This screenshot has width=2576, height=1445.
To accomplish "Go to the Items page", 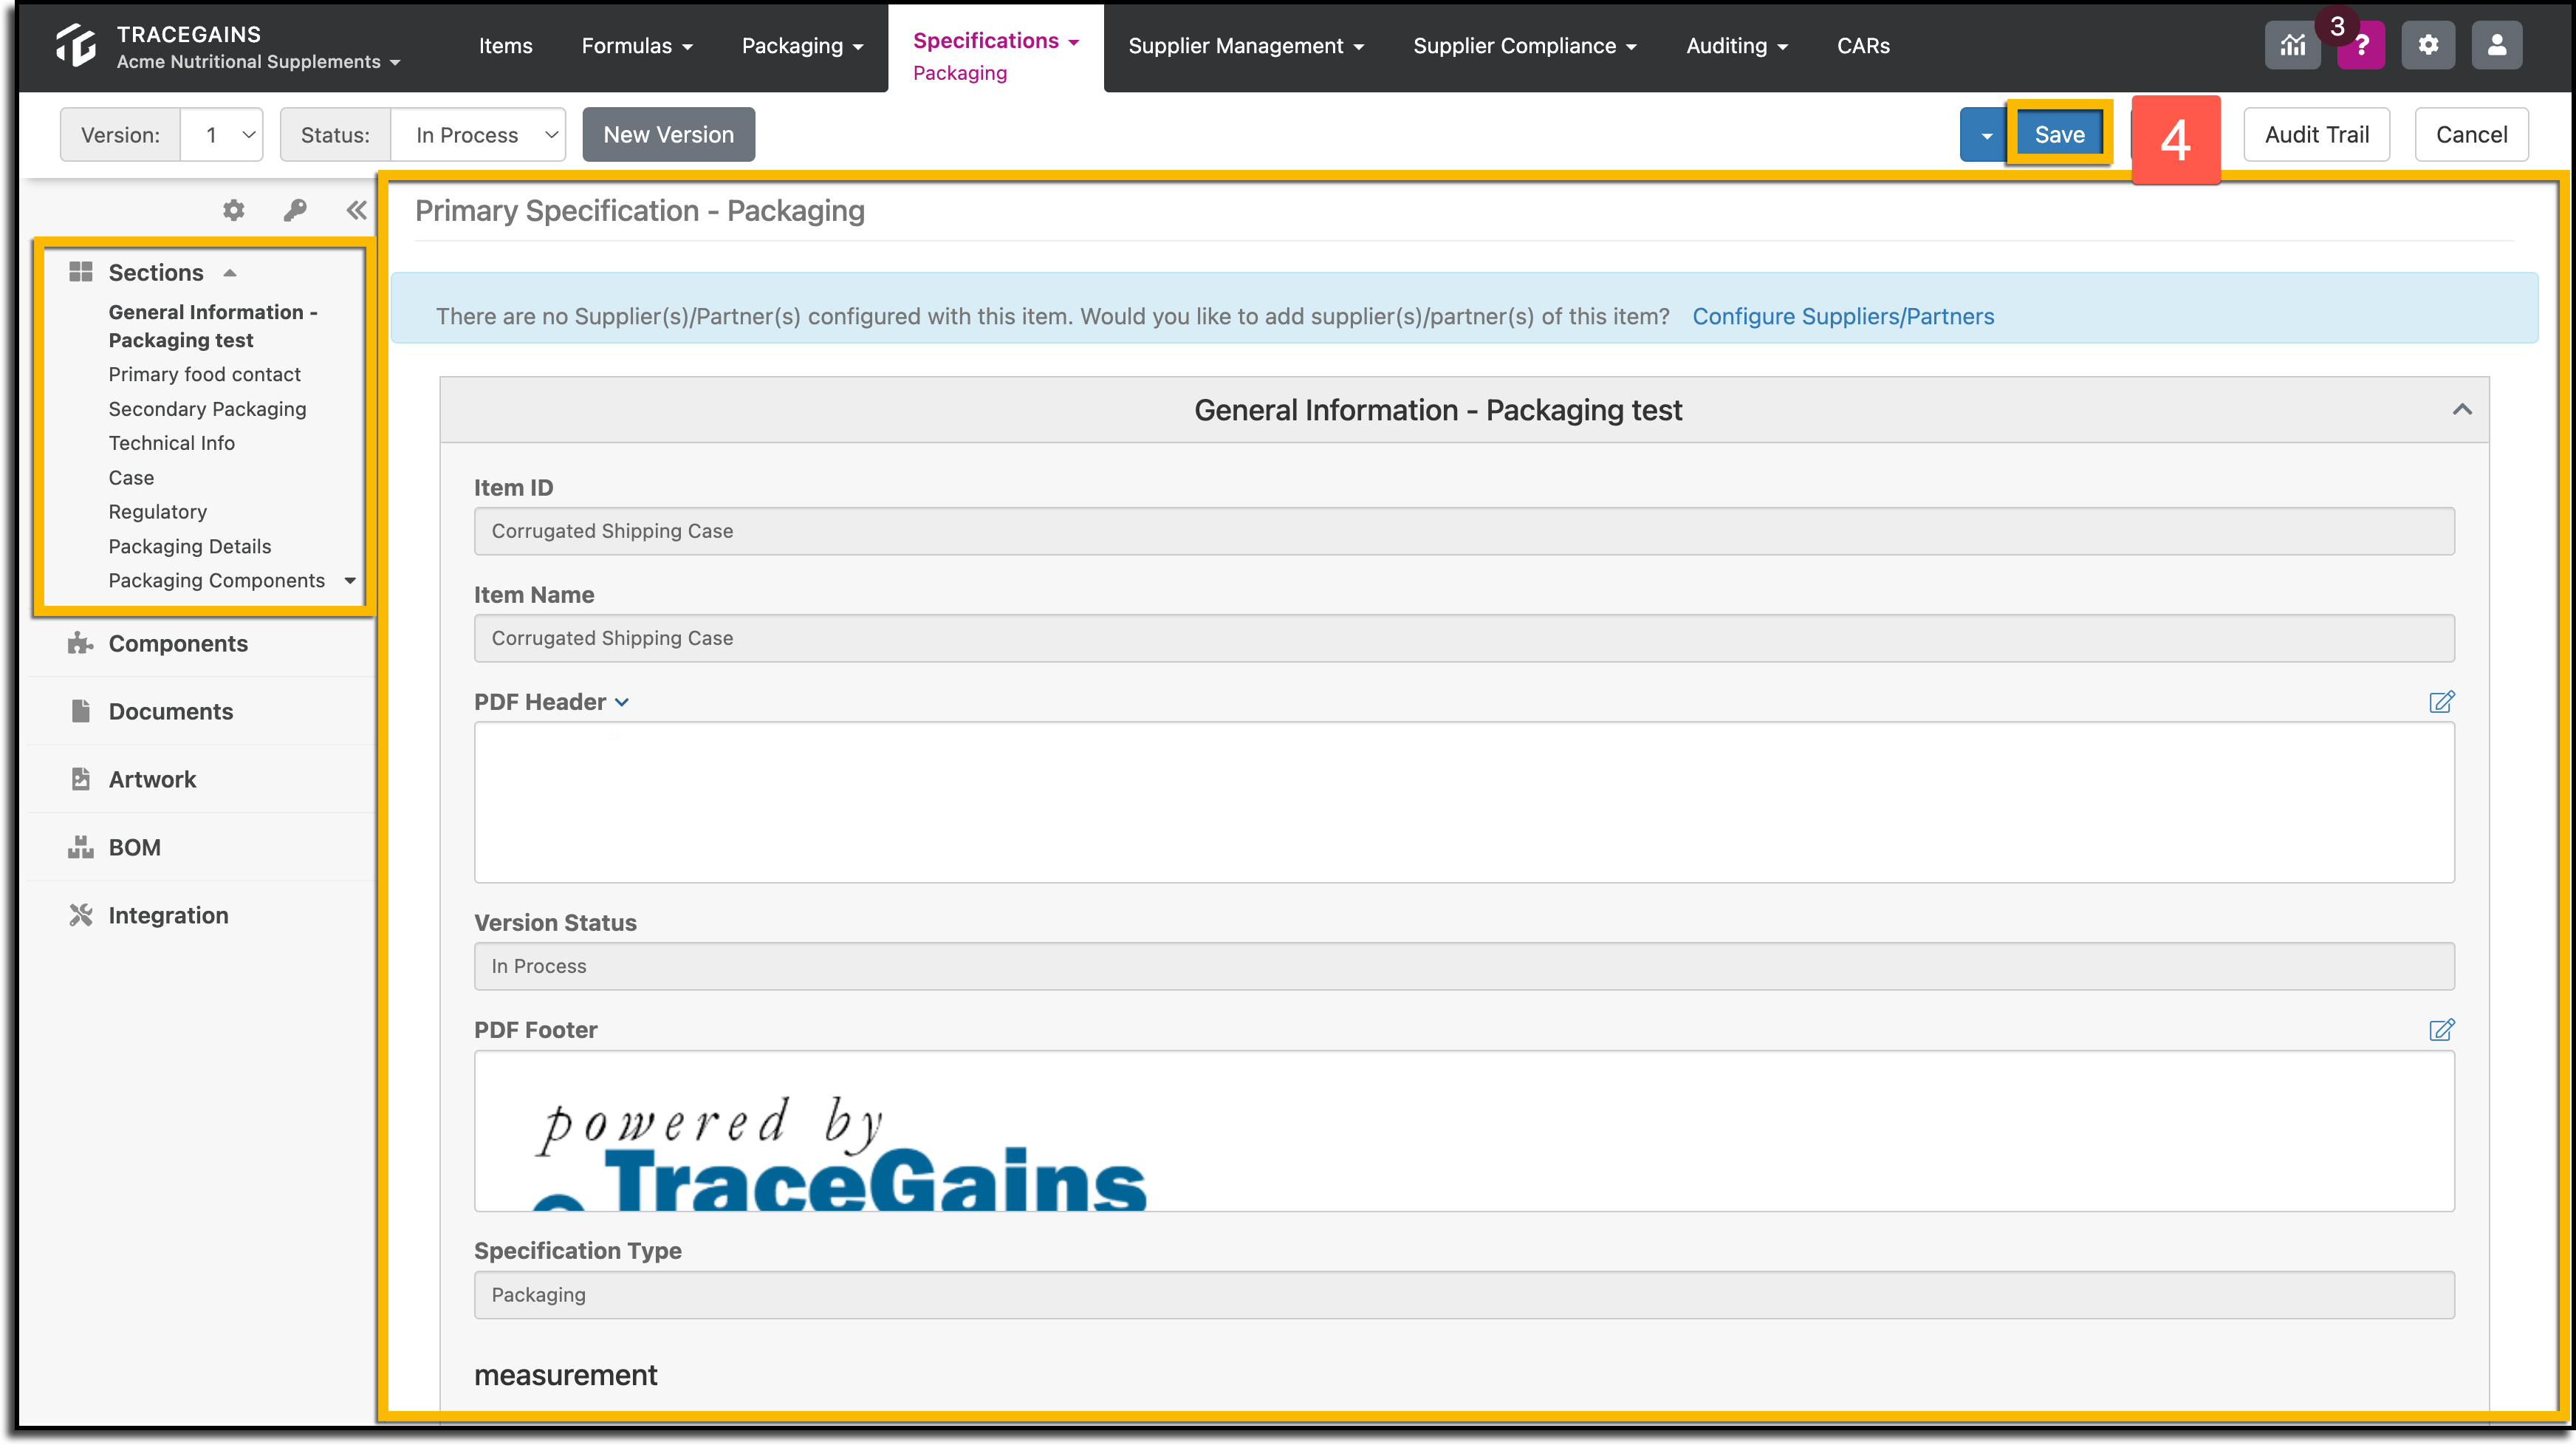I will click(x=506, y=46).
